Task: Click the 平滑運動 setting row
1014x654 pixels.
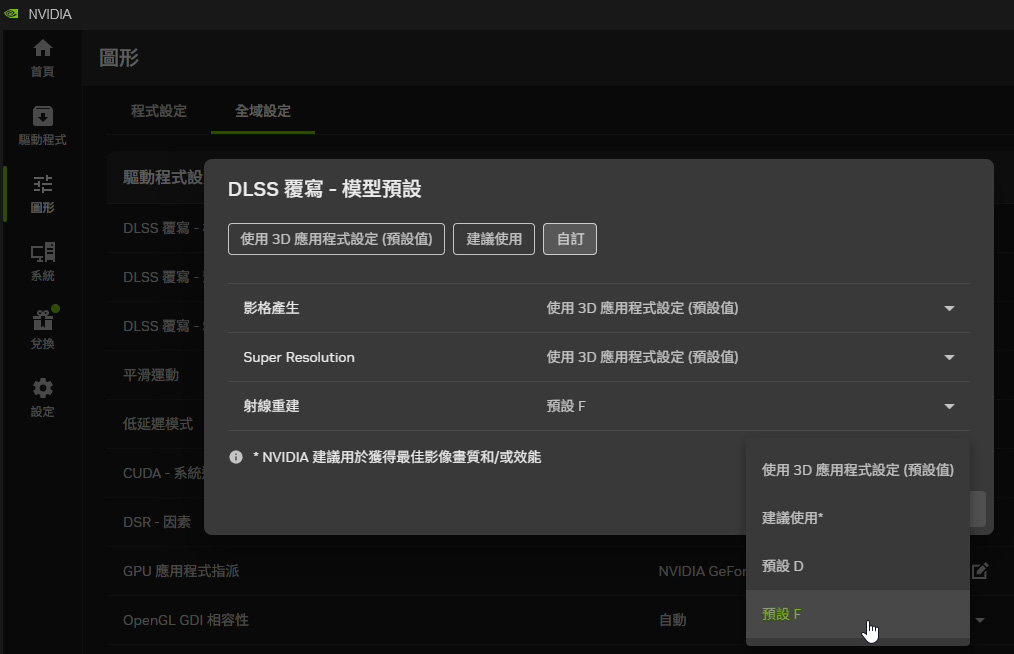Action: (x=151, y=375)
